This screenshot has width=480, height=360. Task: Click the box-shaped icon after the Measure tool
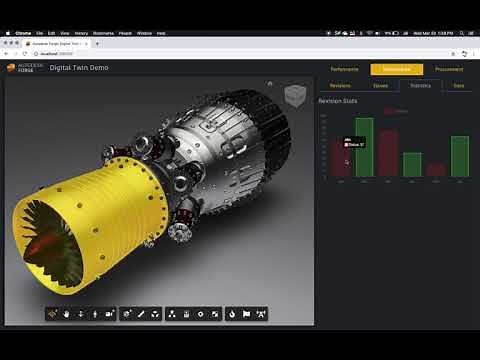(x=155, y=314)
